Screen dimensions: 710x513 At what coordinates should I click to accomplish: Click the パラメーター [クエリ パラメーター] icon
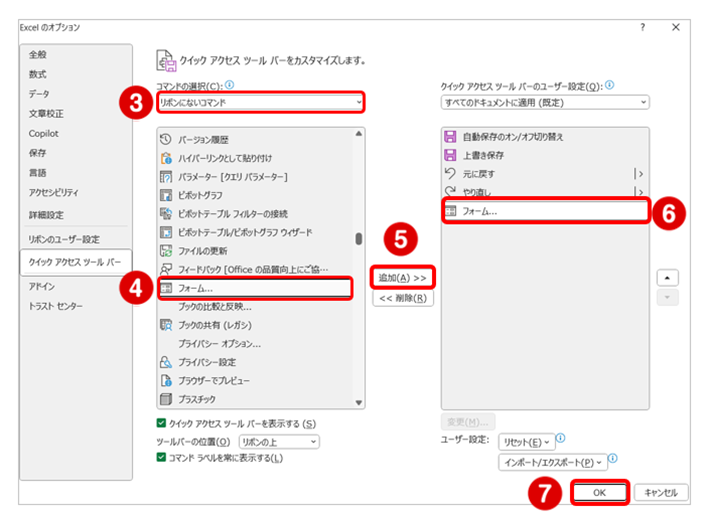point(166,177)
